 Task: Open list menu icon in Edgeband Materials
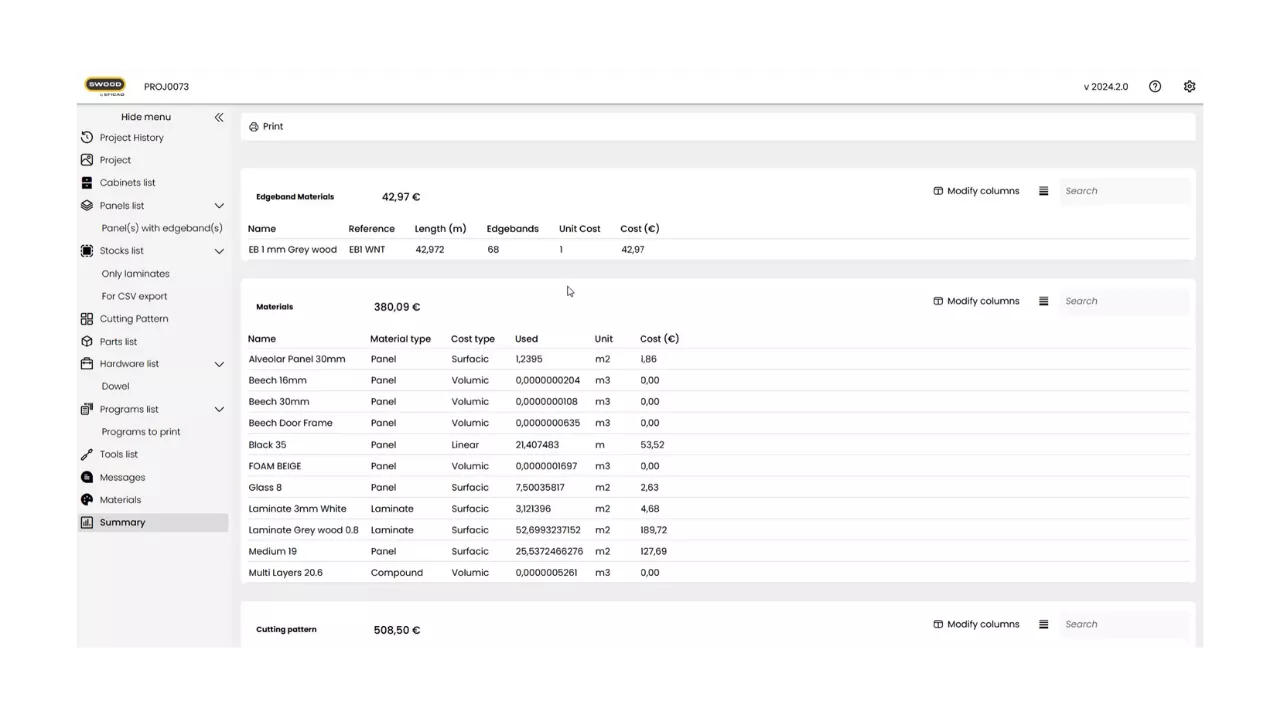[1043, 191]
